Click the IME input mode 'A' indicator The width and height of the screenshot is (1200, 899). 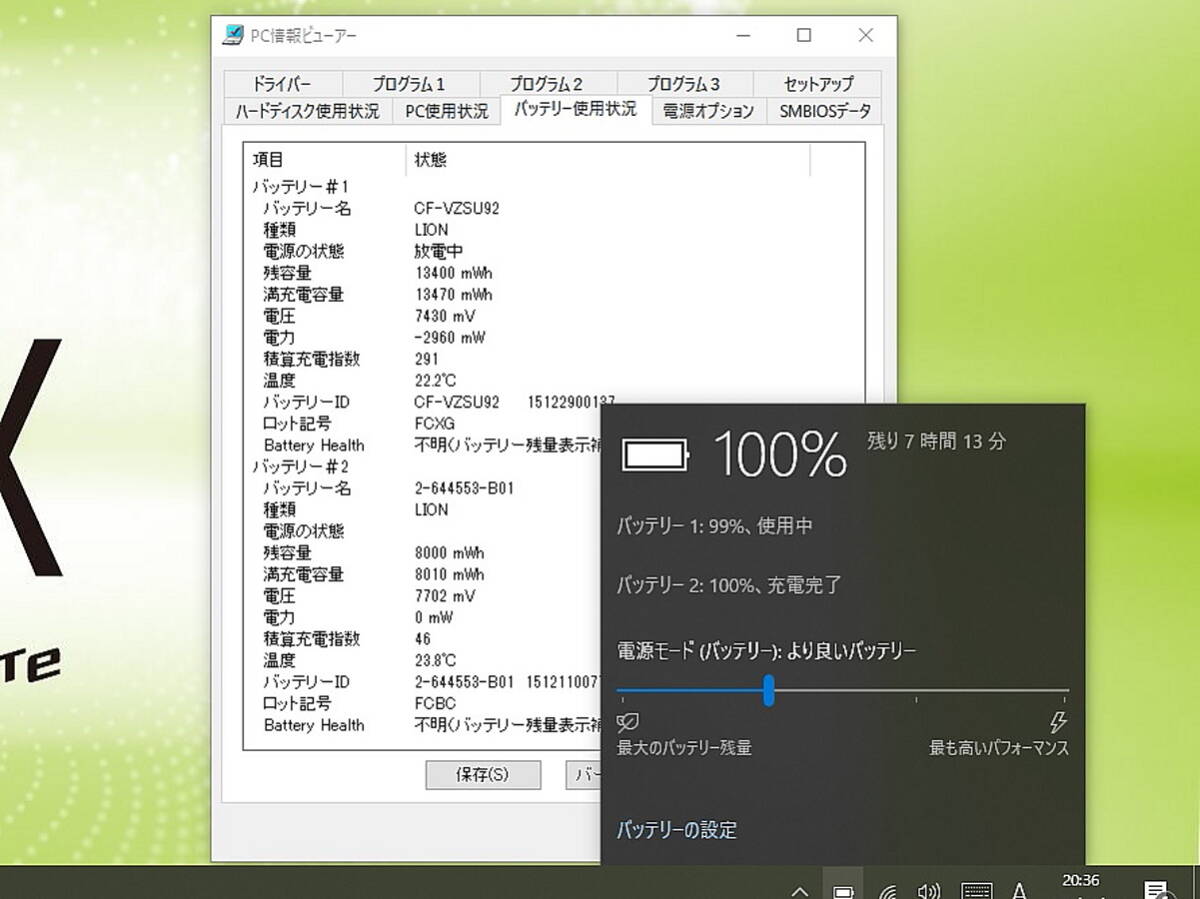1020,890
